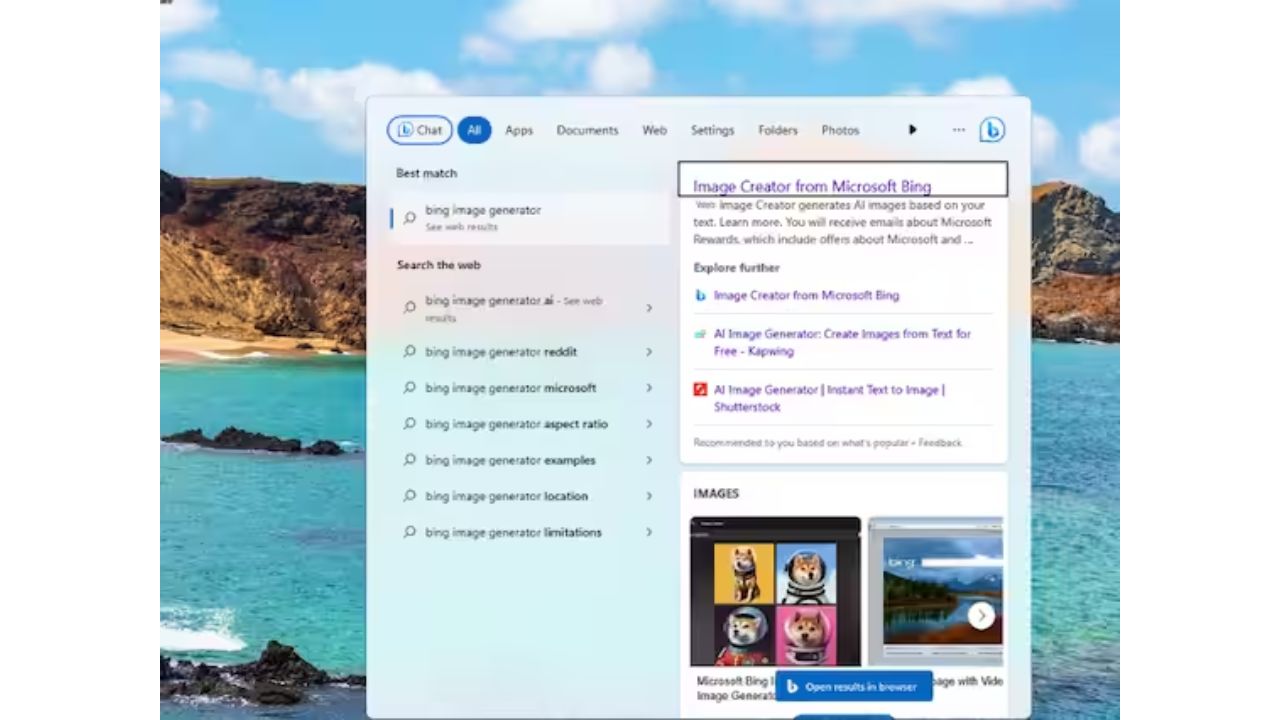Select best match 'bing image generator'
Viewport: 1280px width, 720px height.
pos(529,218)
